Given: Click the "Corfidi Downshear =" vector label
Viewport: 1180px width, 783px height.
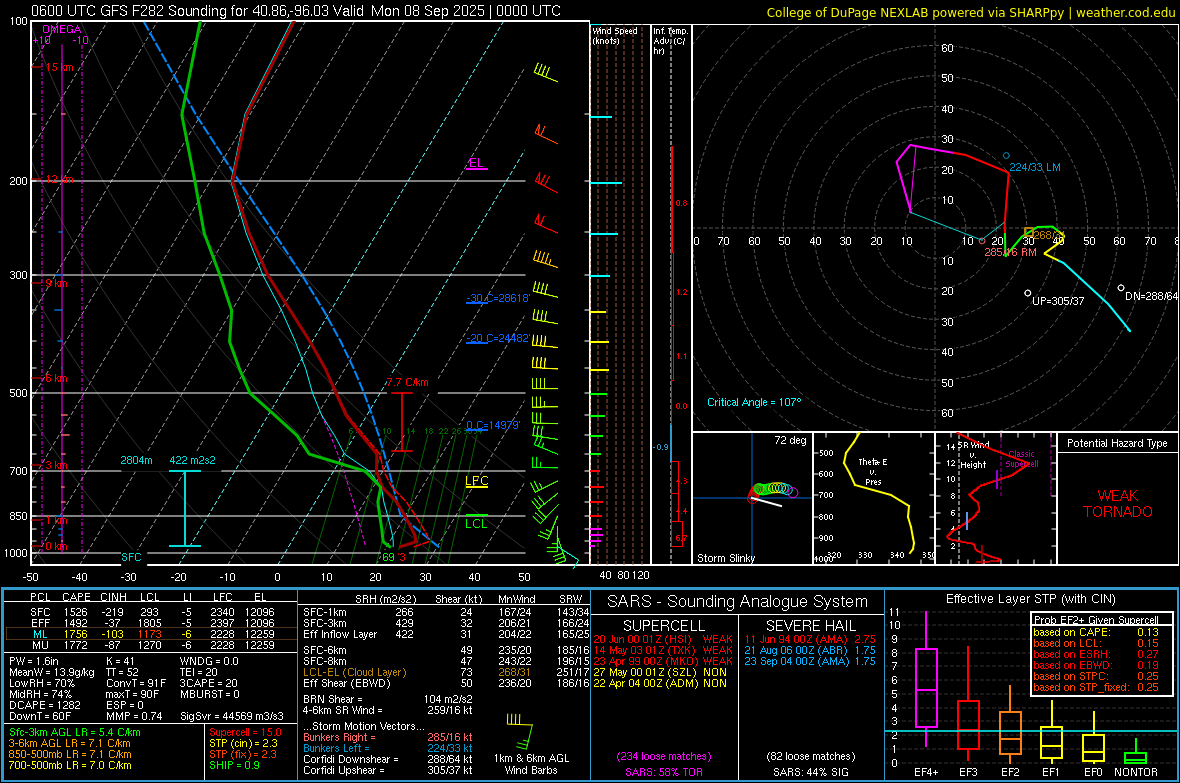Looking at the screenshot, I should point(351,759).
